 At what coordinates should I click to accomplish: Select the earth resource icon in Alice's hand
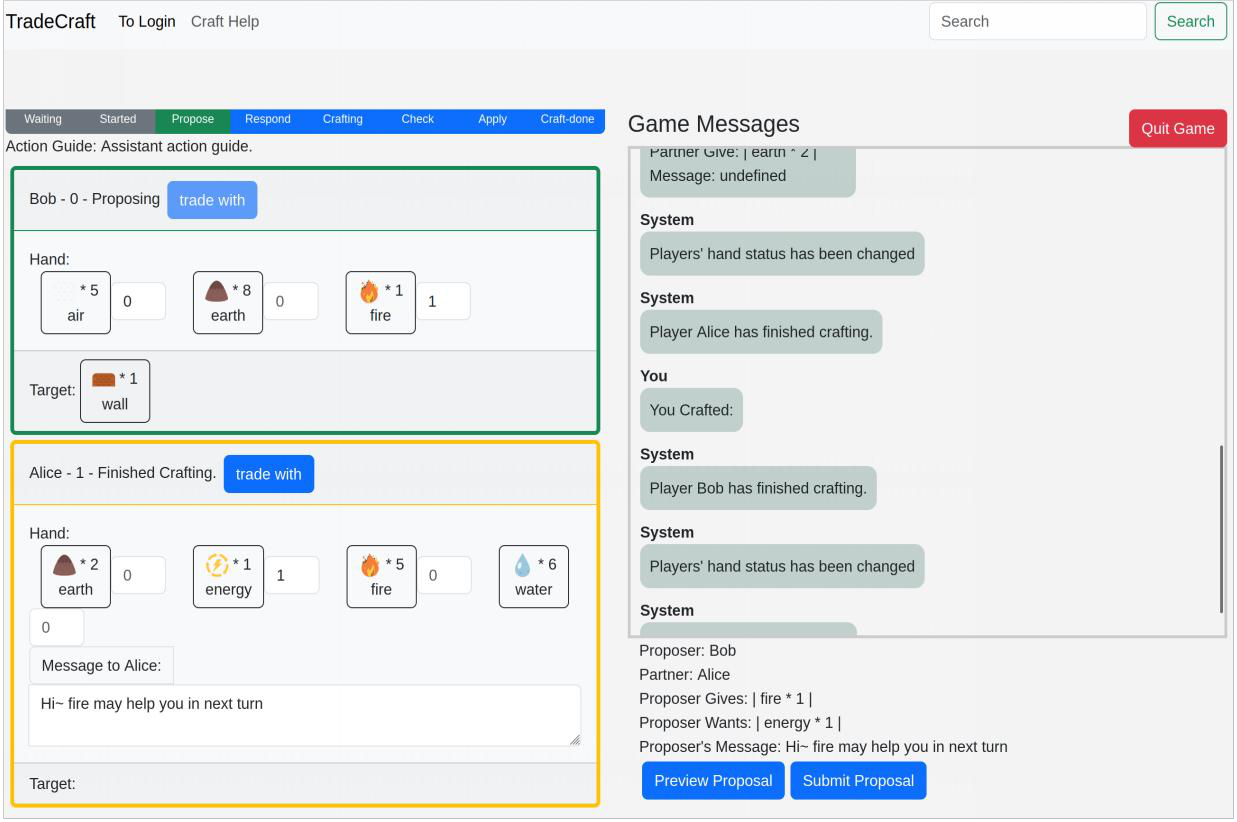[75, 576]
